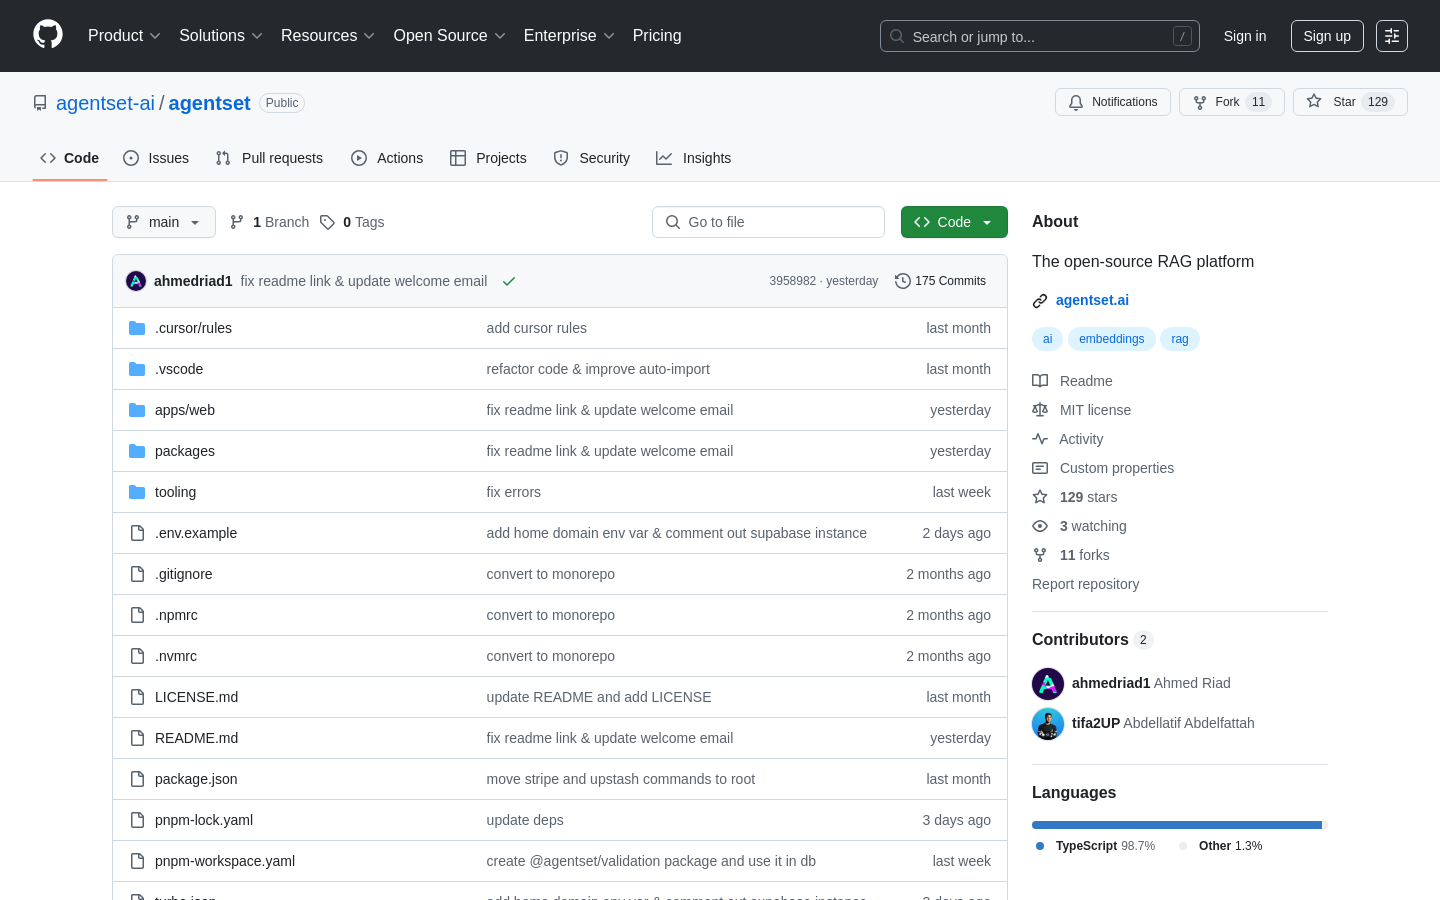Click the ahmedriad1 avatar in commit bar
This screenshot has height=900, width=1440.
136,281
